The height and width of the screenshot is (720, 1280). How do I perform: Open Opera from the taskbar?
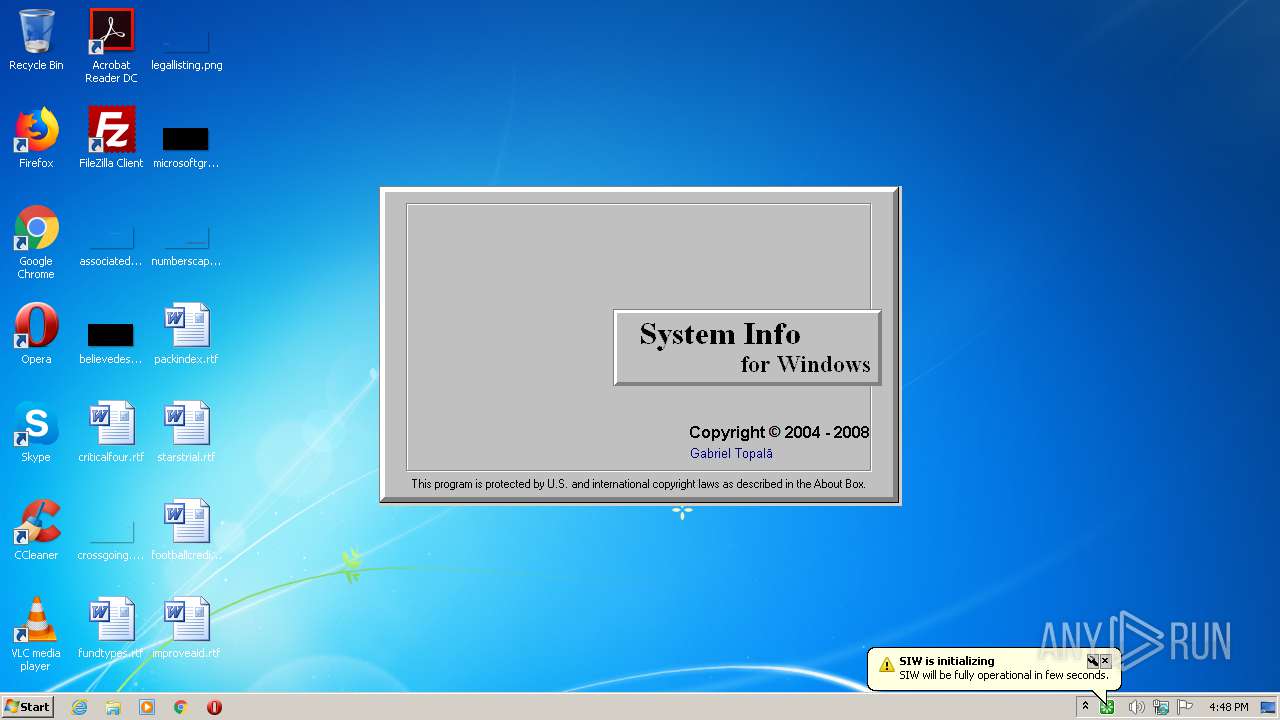pyautogui.click(x=214, y=707)
